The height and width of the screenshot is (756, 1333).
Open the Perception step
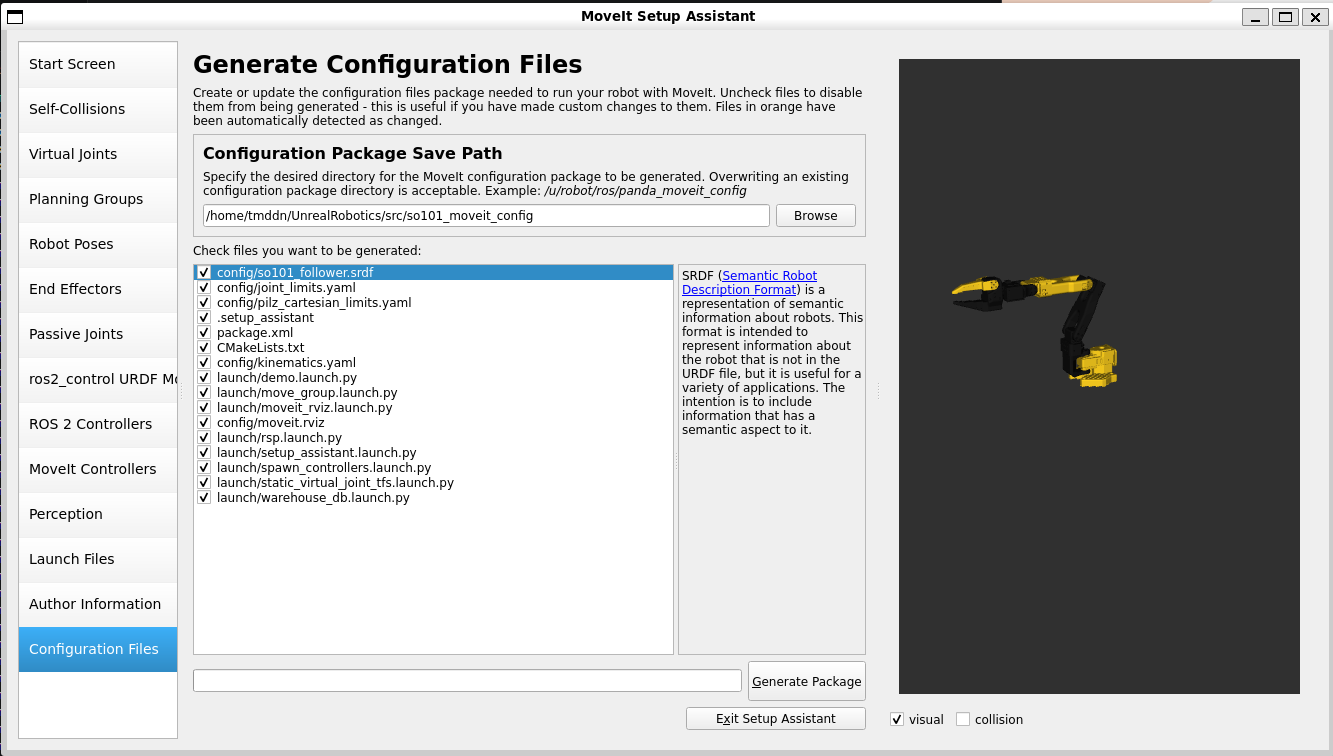[x=98, y=514]
